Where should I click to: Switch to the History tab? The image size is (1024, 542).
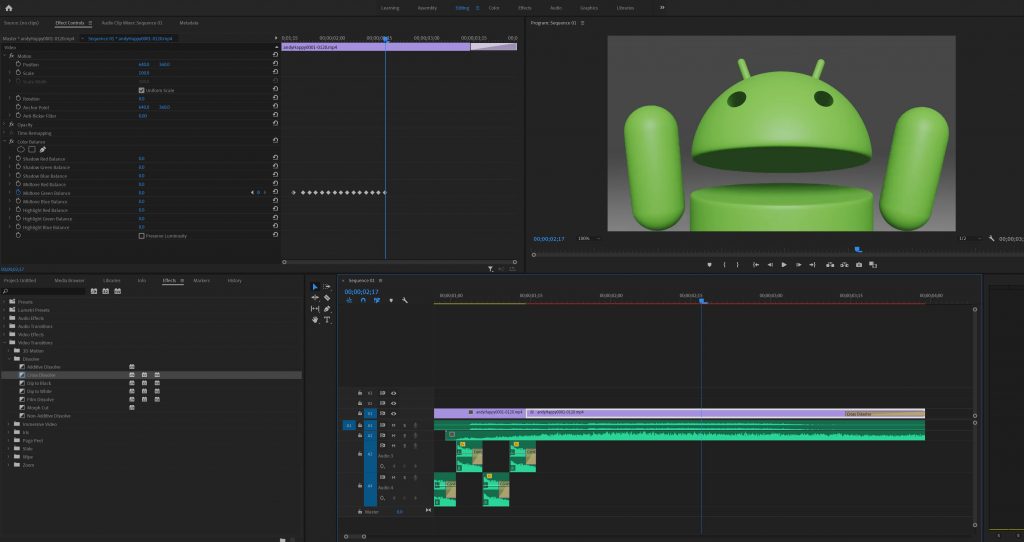(x=234, y=280)
